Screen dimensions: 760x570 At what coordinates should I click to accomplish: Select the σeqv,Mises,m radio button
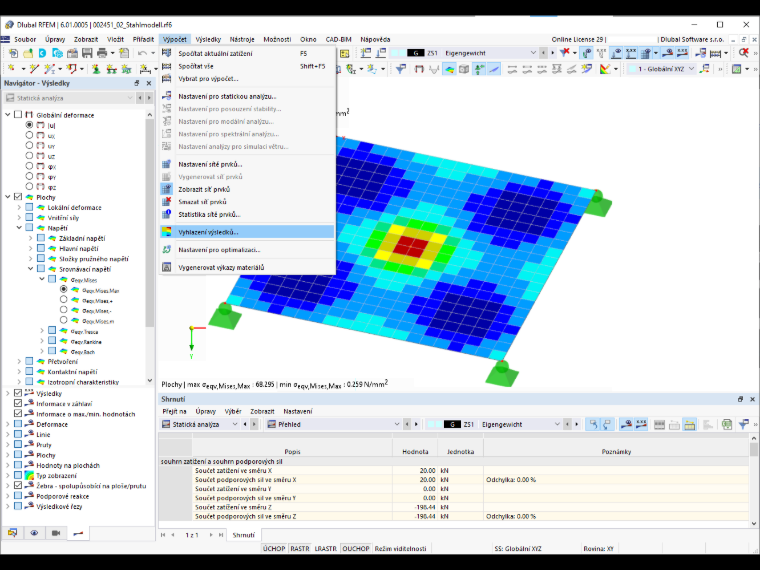(x=63, y=320)
